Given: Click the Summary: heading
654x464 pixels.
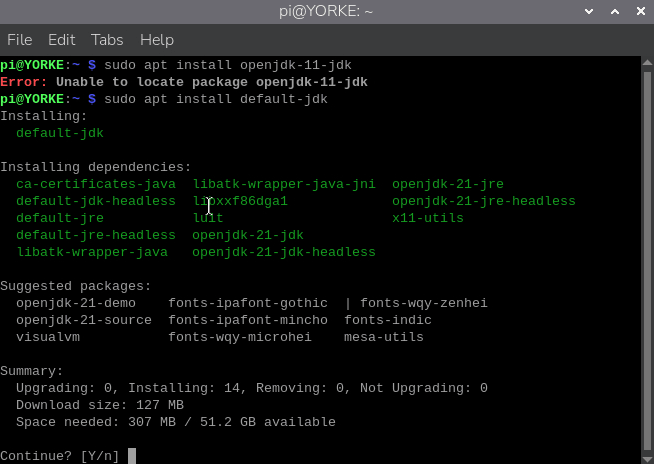Looking at the screenshot, I should (32, 371).
